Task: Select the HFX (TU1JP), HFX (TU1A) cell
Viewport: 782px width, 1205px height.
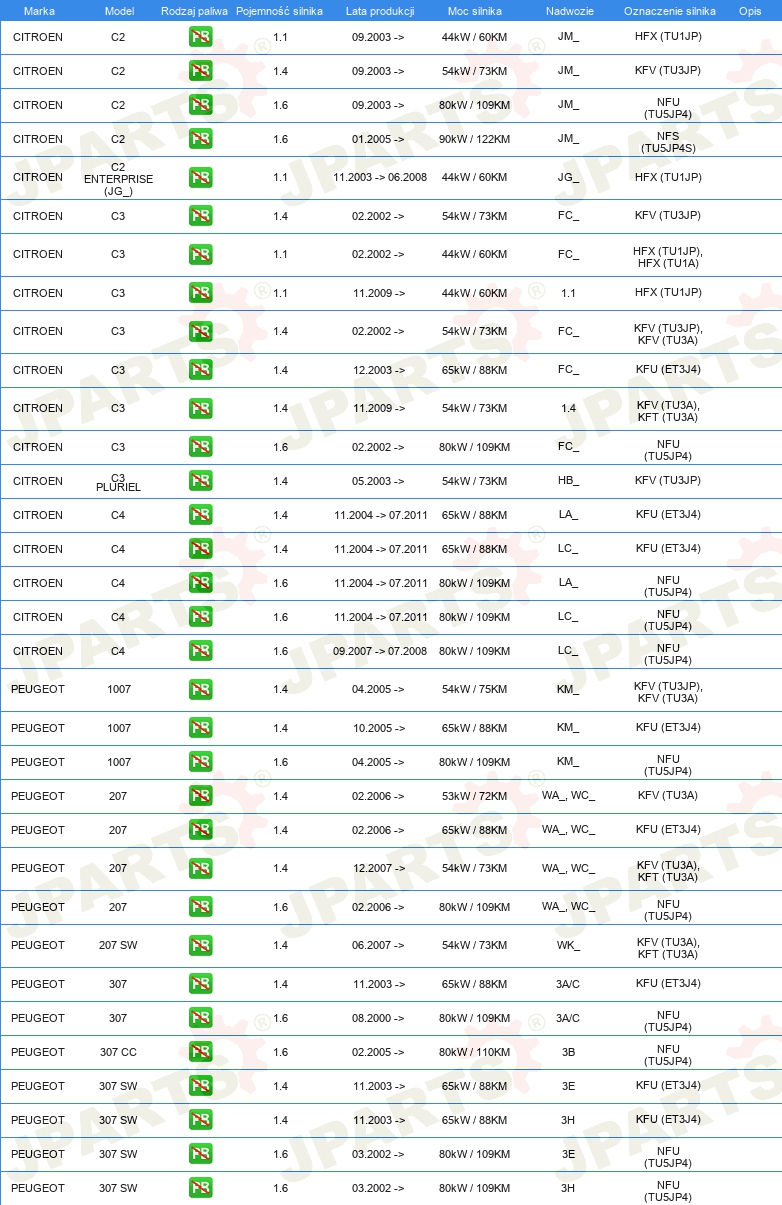Action: (x=668, y=256)
